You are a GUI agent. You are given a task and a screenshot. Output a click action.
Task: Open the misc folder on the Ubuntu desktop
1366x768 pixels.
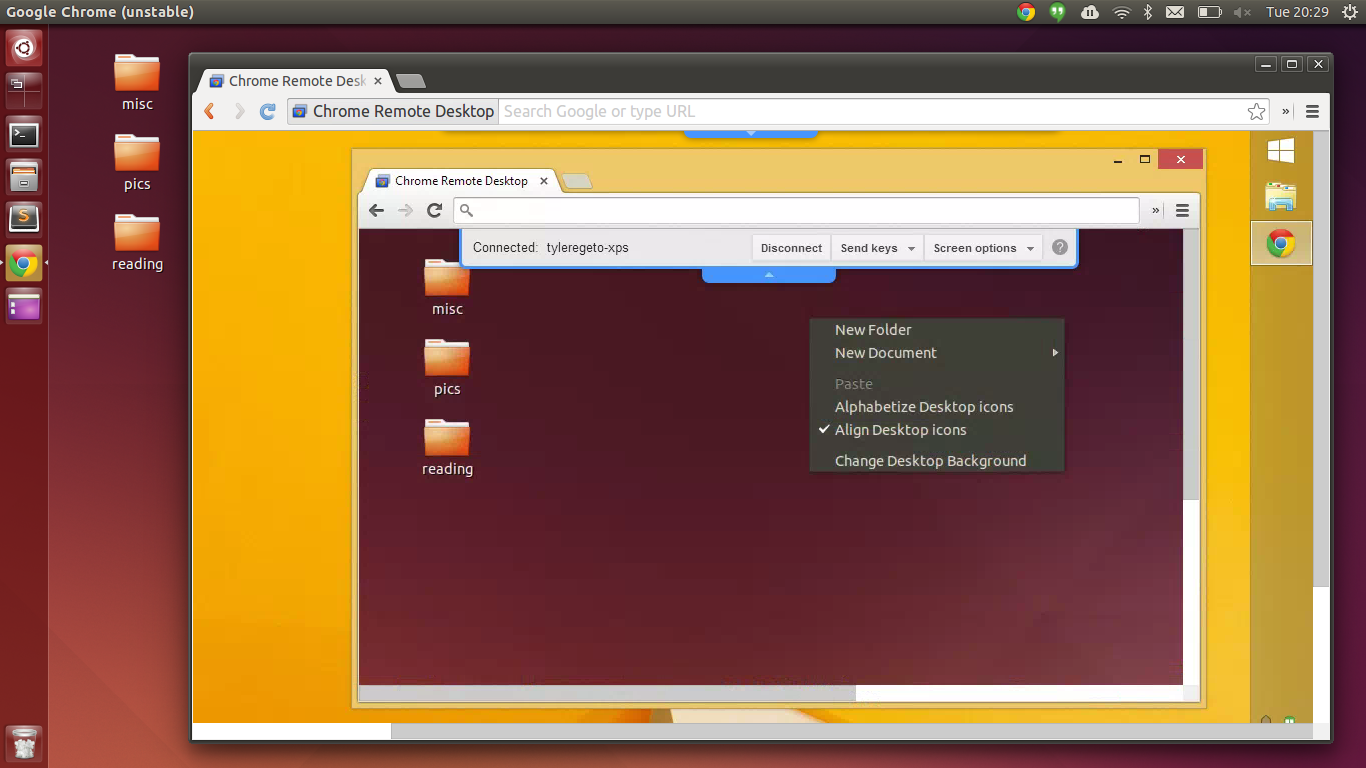pyautogui.click(x=137, y=83)
